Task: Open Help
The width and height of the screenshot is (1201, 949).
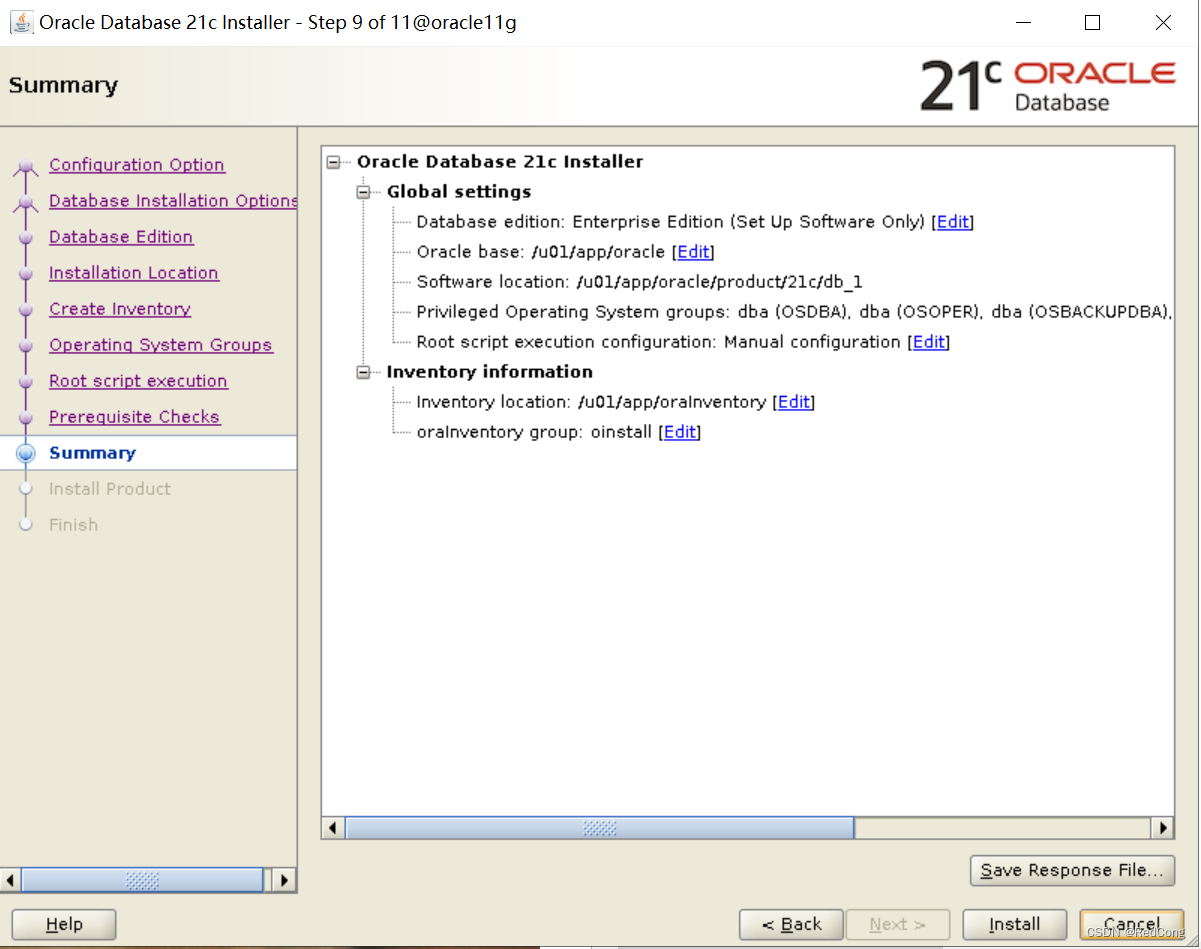Action: click(64, 925)
